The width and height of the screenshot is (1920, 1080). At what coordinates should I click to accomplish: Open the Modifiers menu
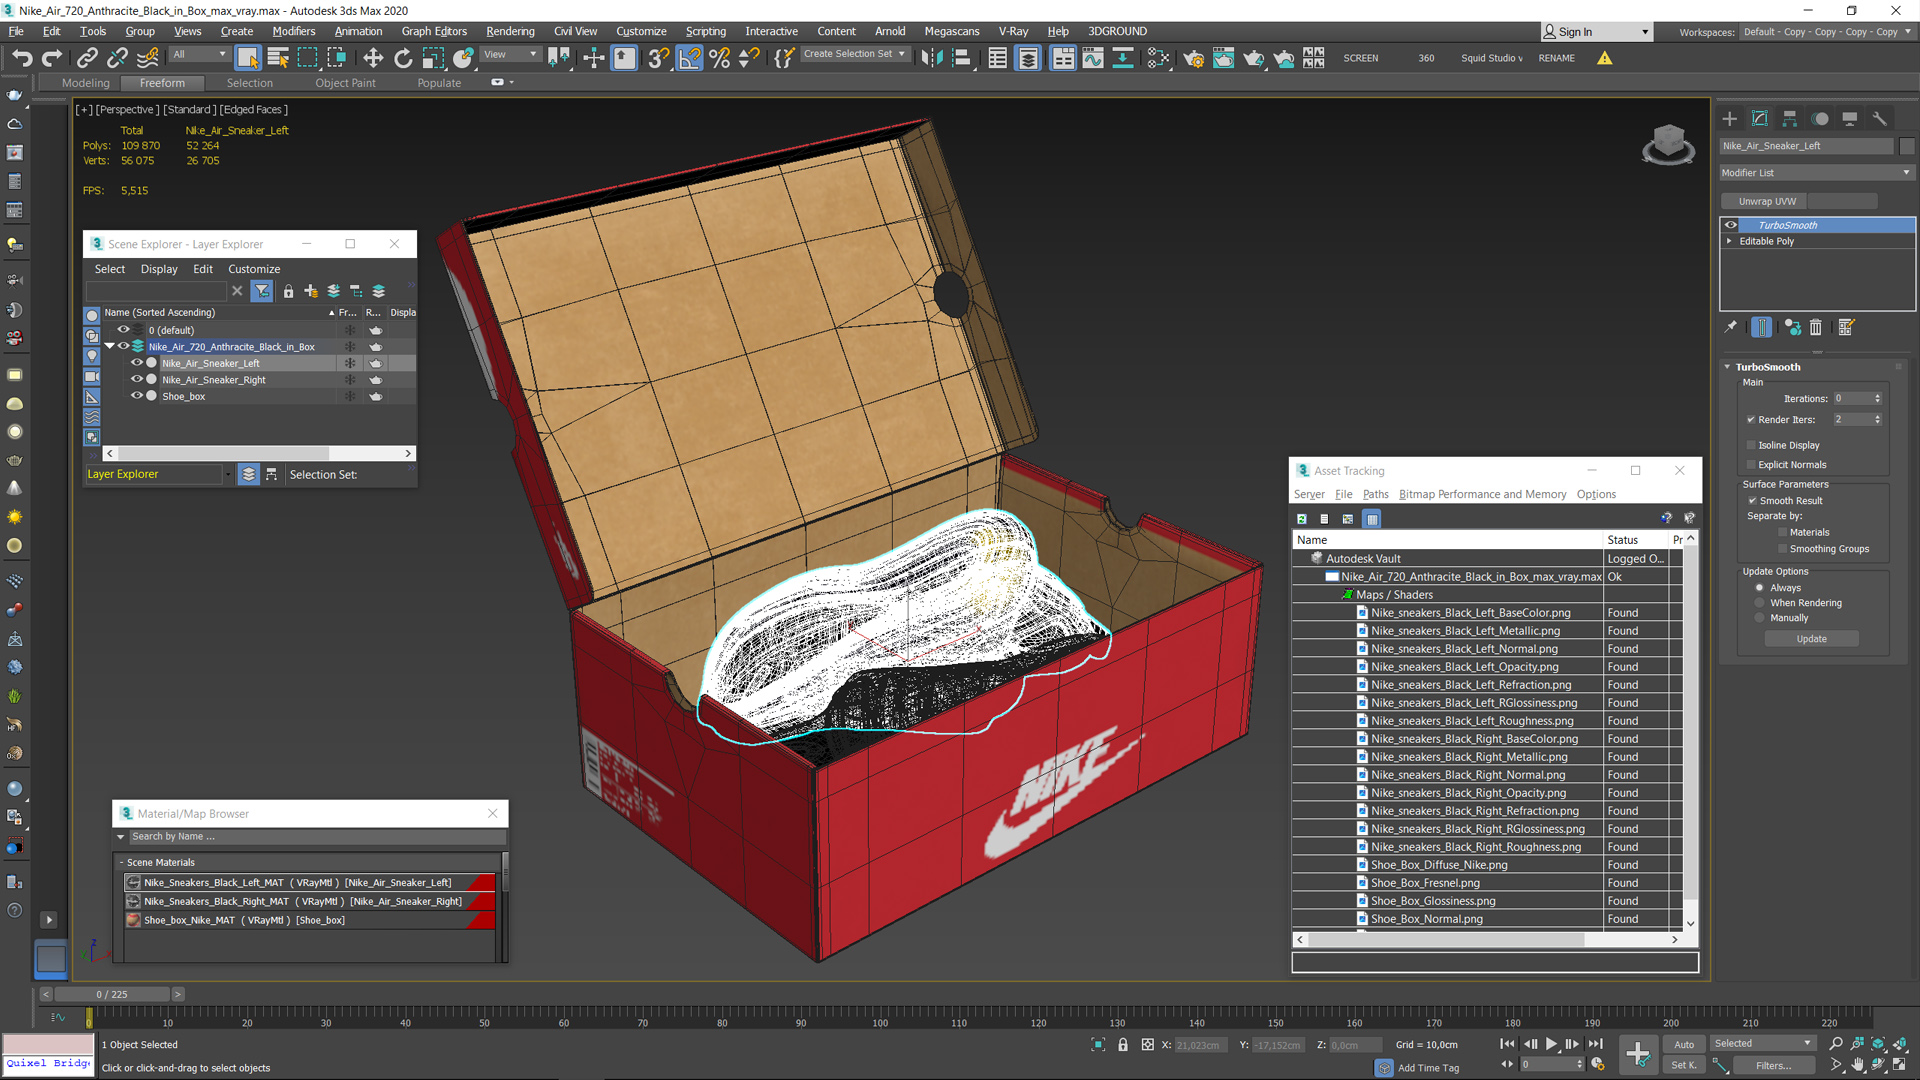pos(293,31)
